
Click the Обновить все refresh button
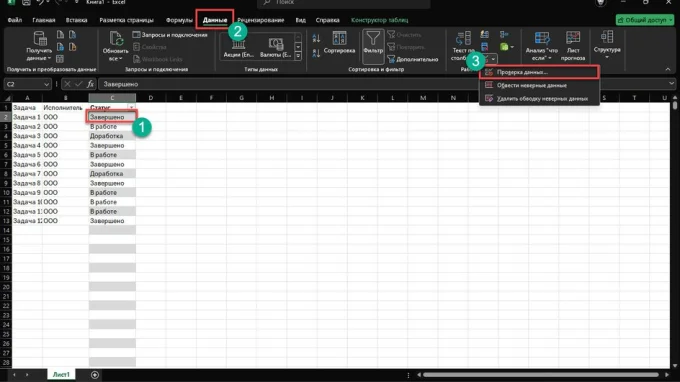(x=115, y=46)
